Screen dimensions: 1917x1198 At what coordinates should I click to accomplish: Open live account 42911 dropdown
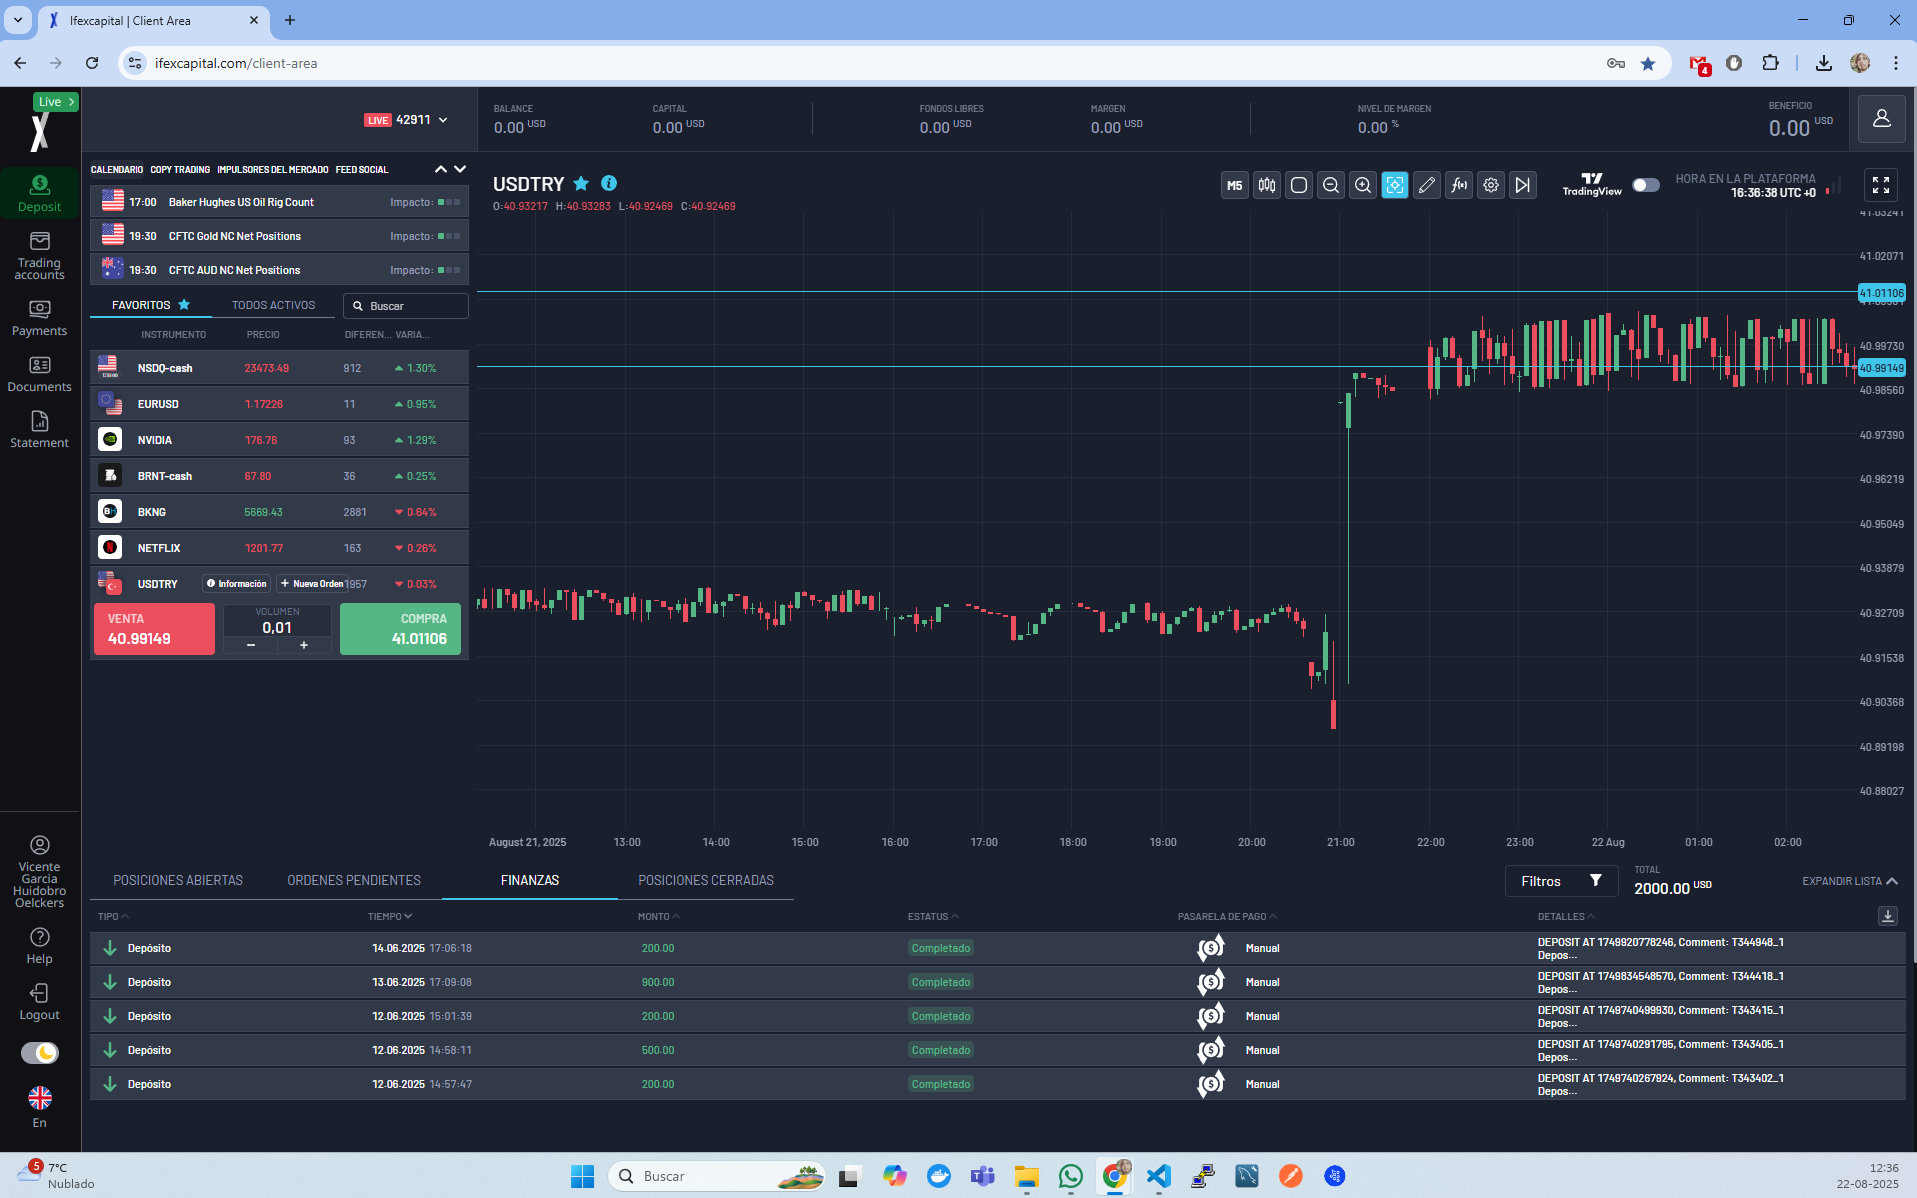click(x=443, y=120)
